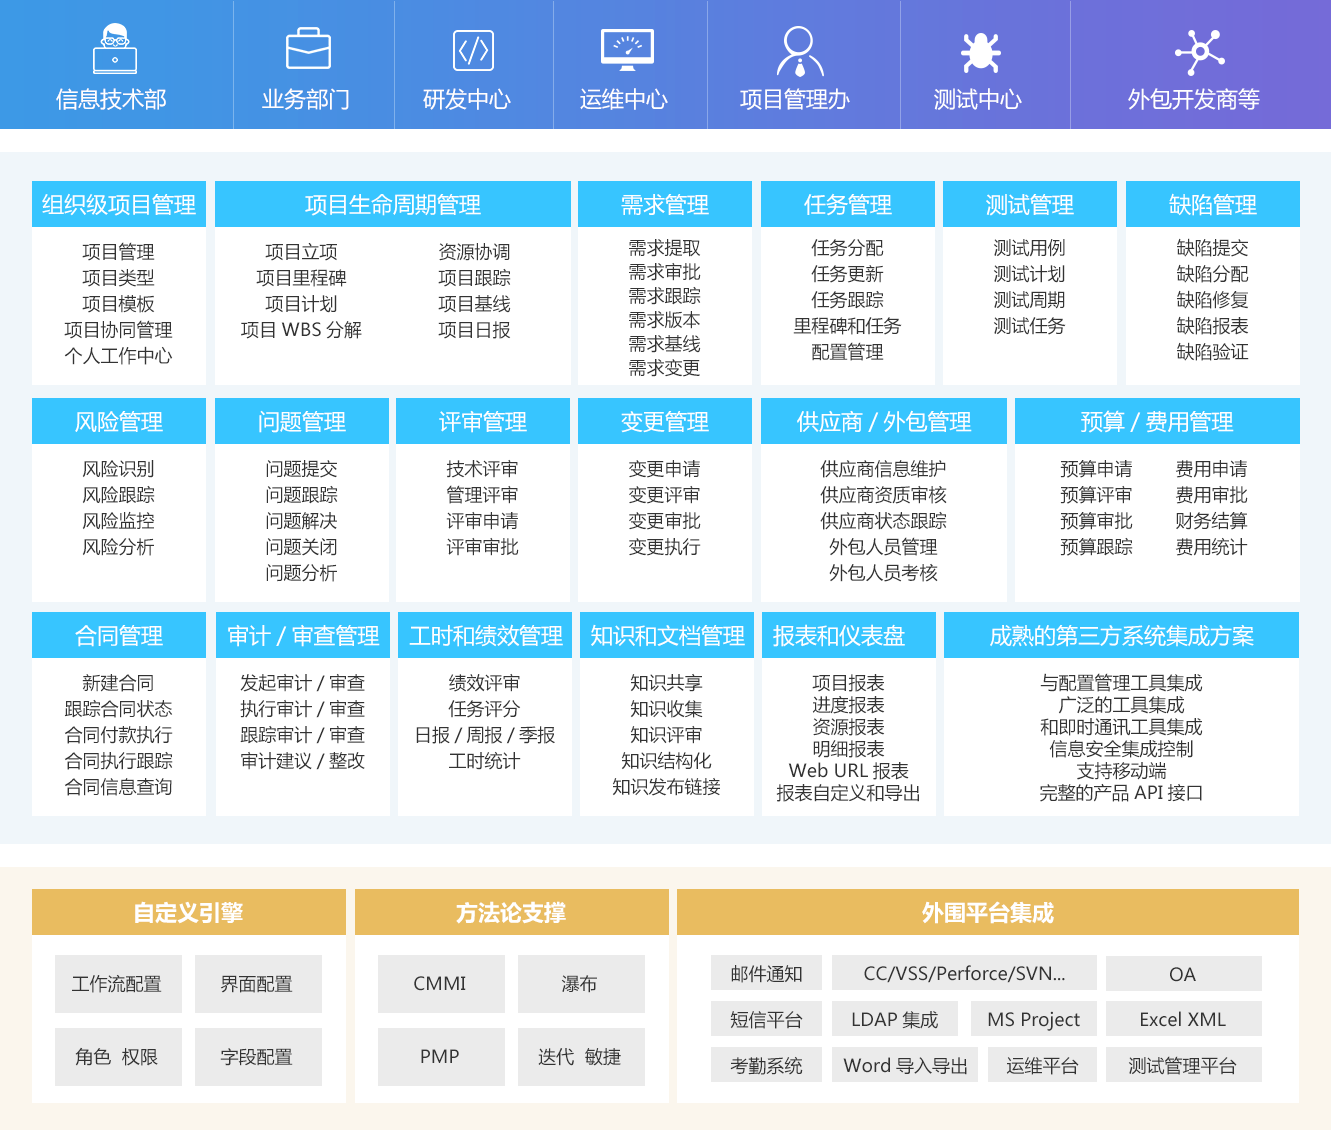The image size is (1331, 1130).
Task: Click the 自定义引擎 section header
Action: pos(189,912)
